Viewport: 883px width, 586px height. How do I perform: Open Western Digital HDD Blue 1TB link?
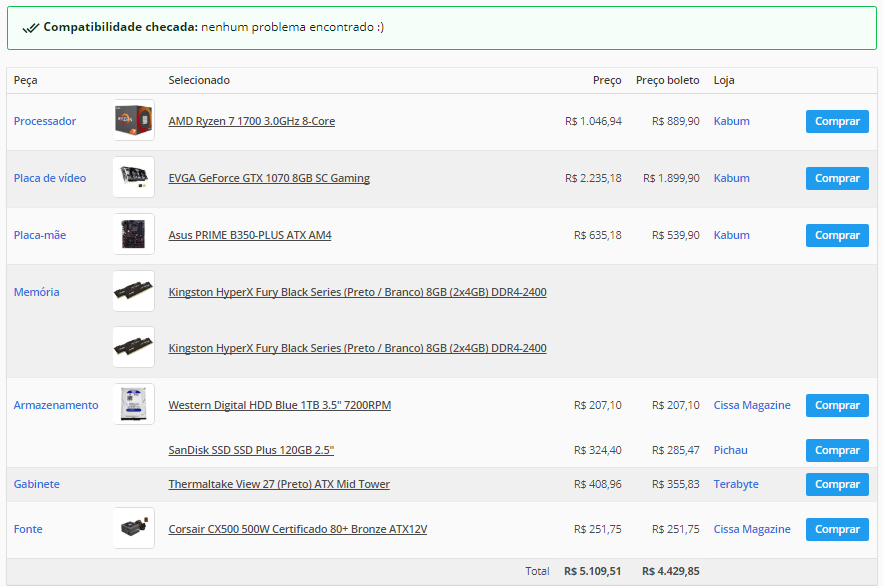(280, 405)
